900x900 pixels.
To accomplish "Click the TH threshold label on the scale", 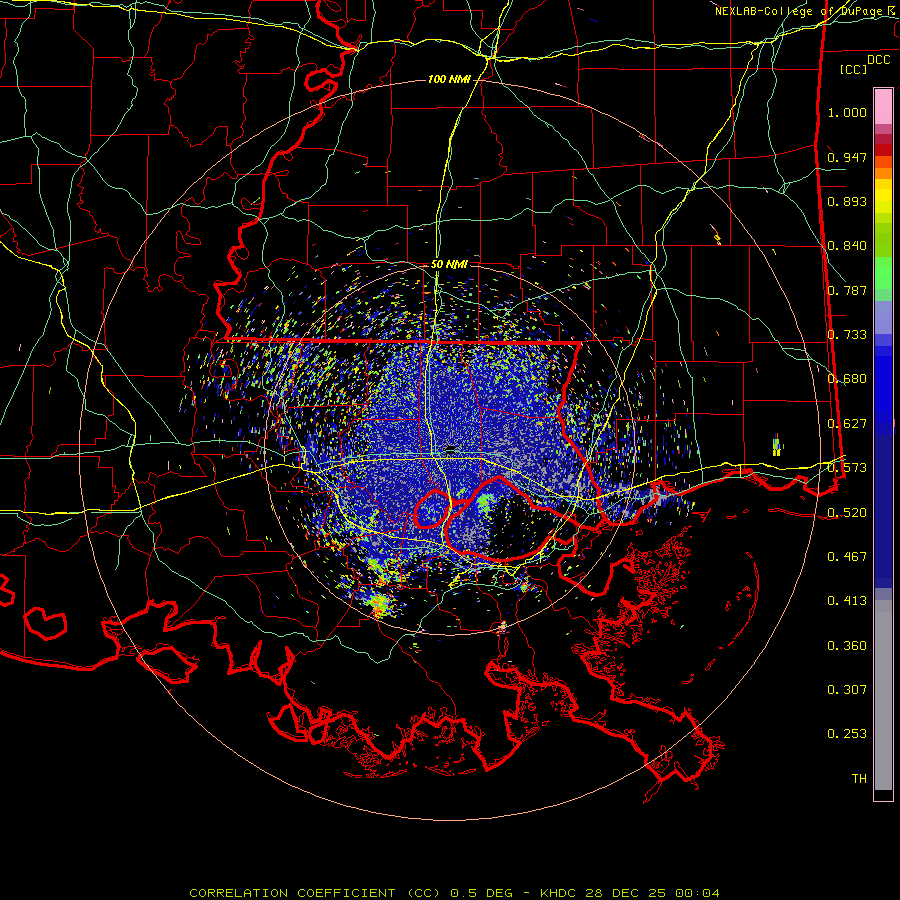I will (859, 779).
